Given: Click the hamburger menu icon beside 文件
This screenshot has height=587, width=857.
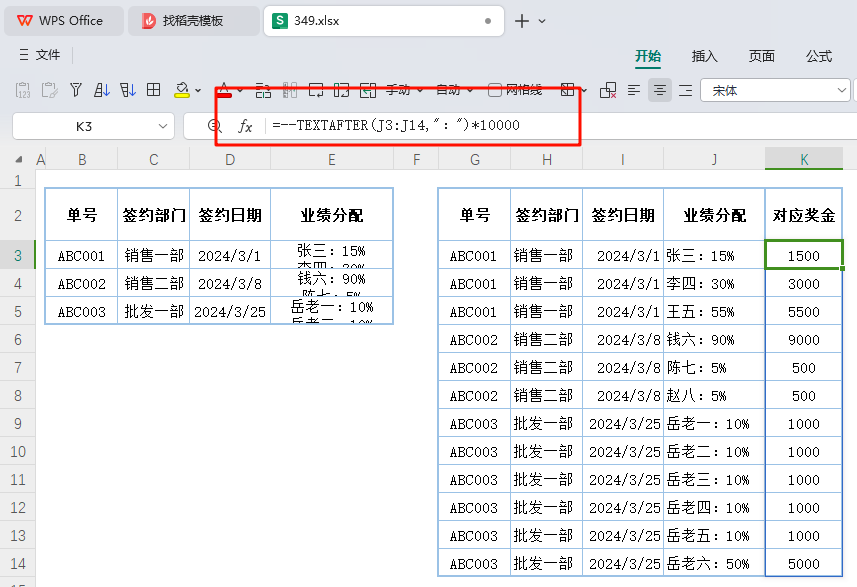Looking at the screenshot, I should tap(24, 55).
